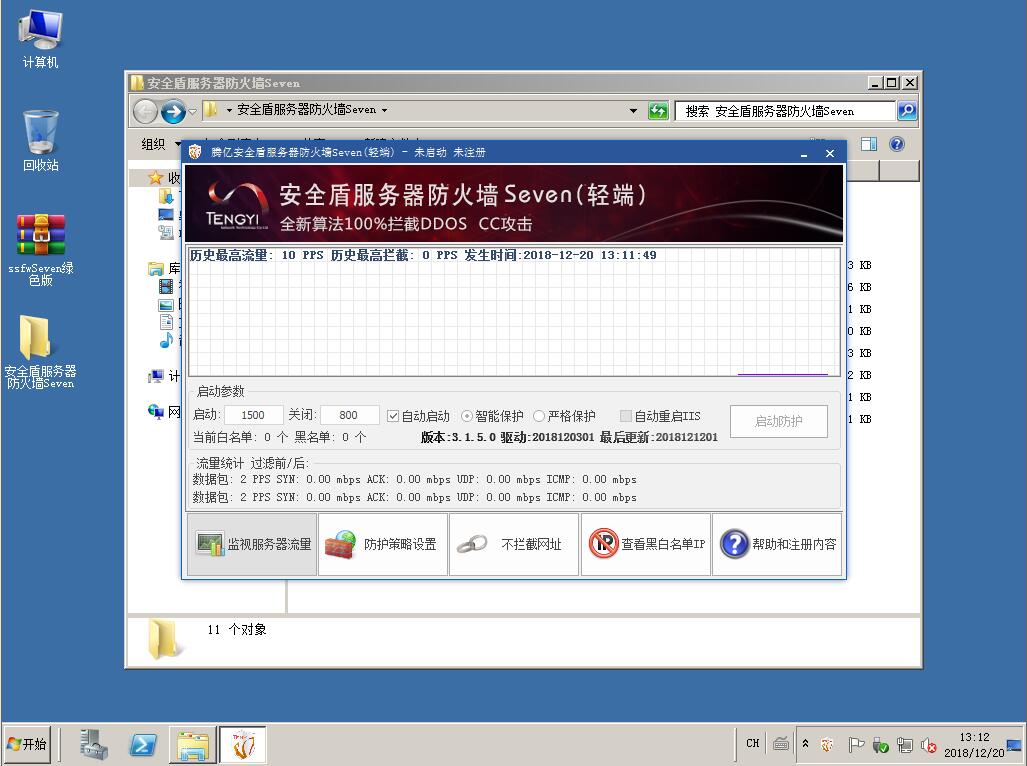The height and width of the screenshot is (766, 1027).
Task: Click the keyboard icon in language bar
Action: 780,744
